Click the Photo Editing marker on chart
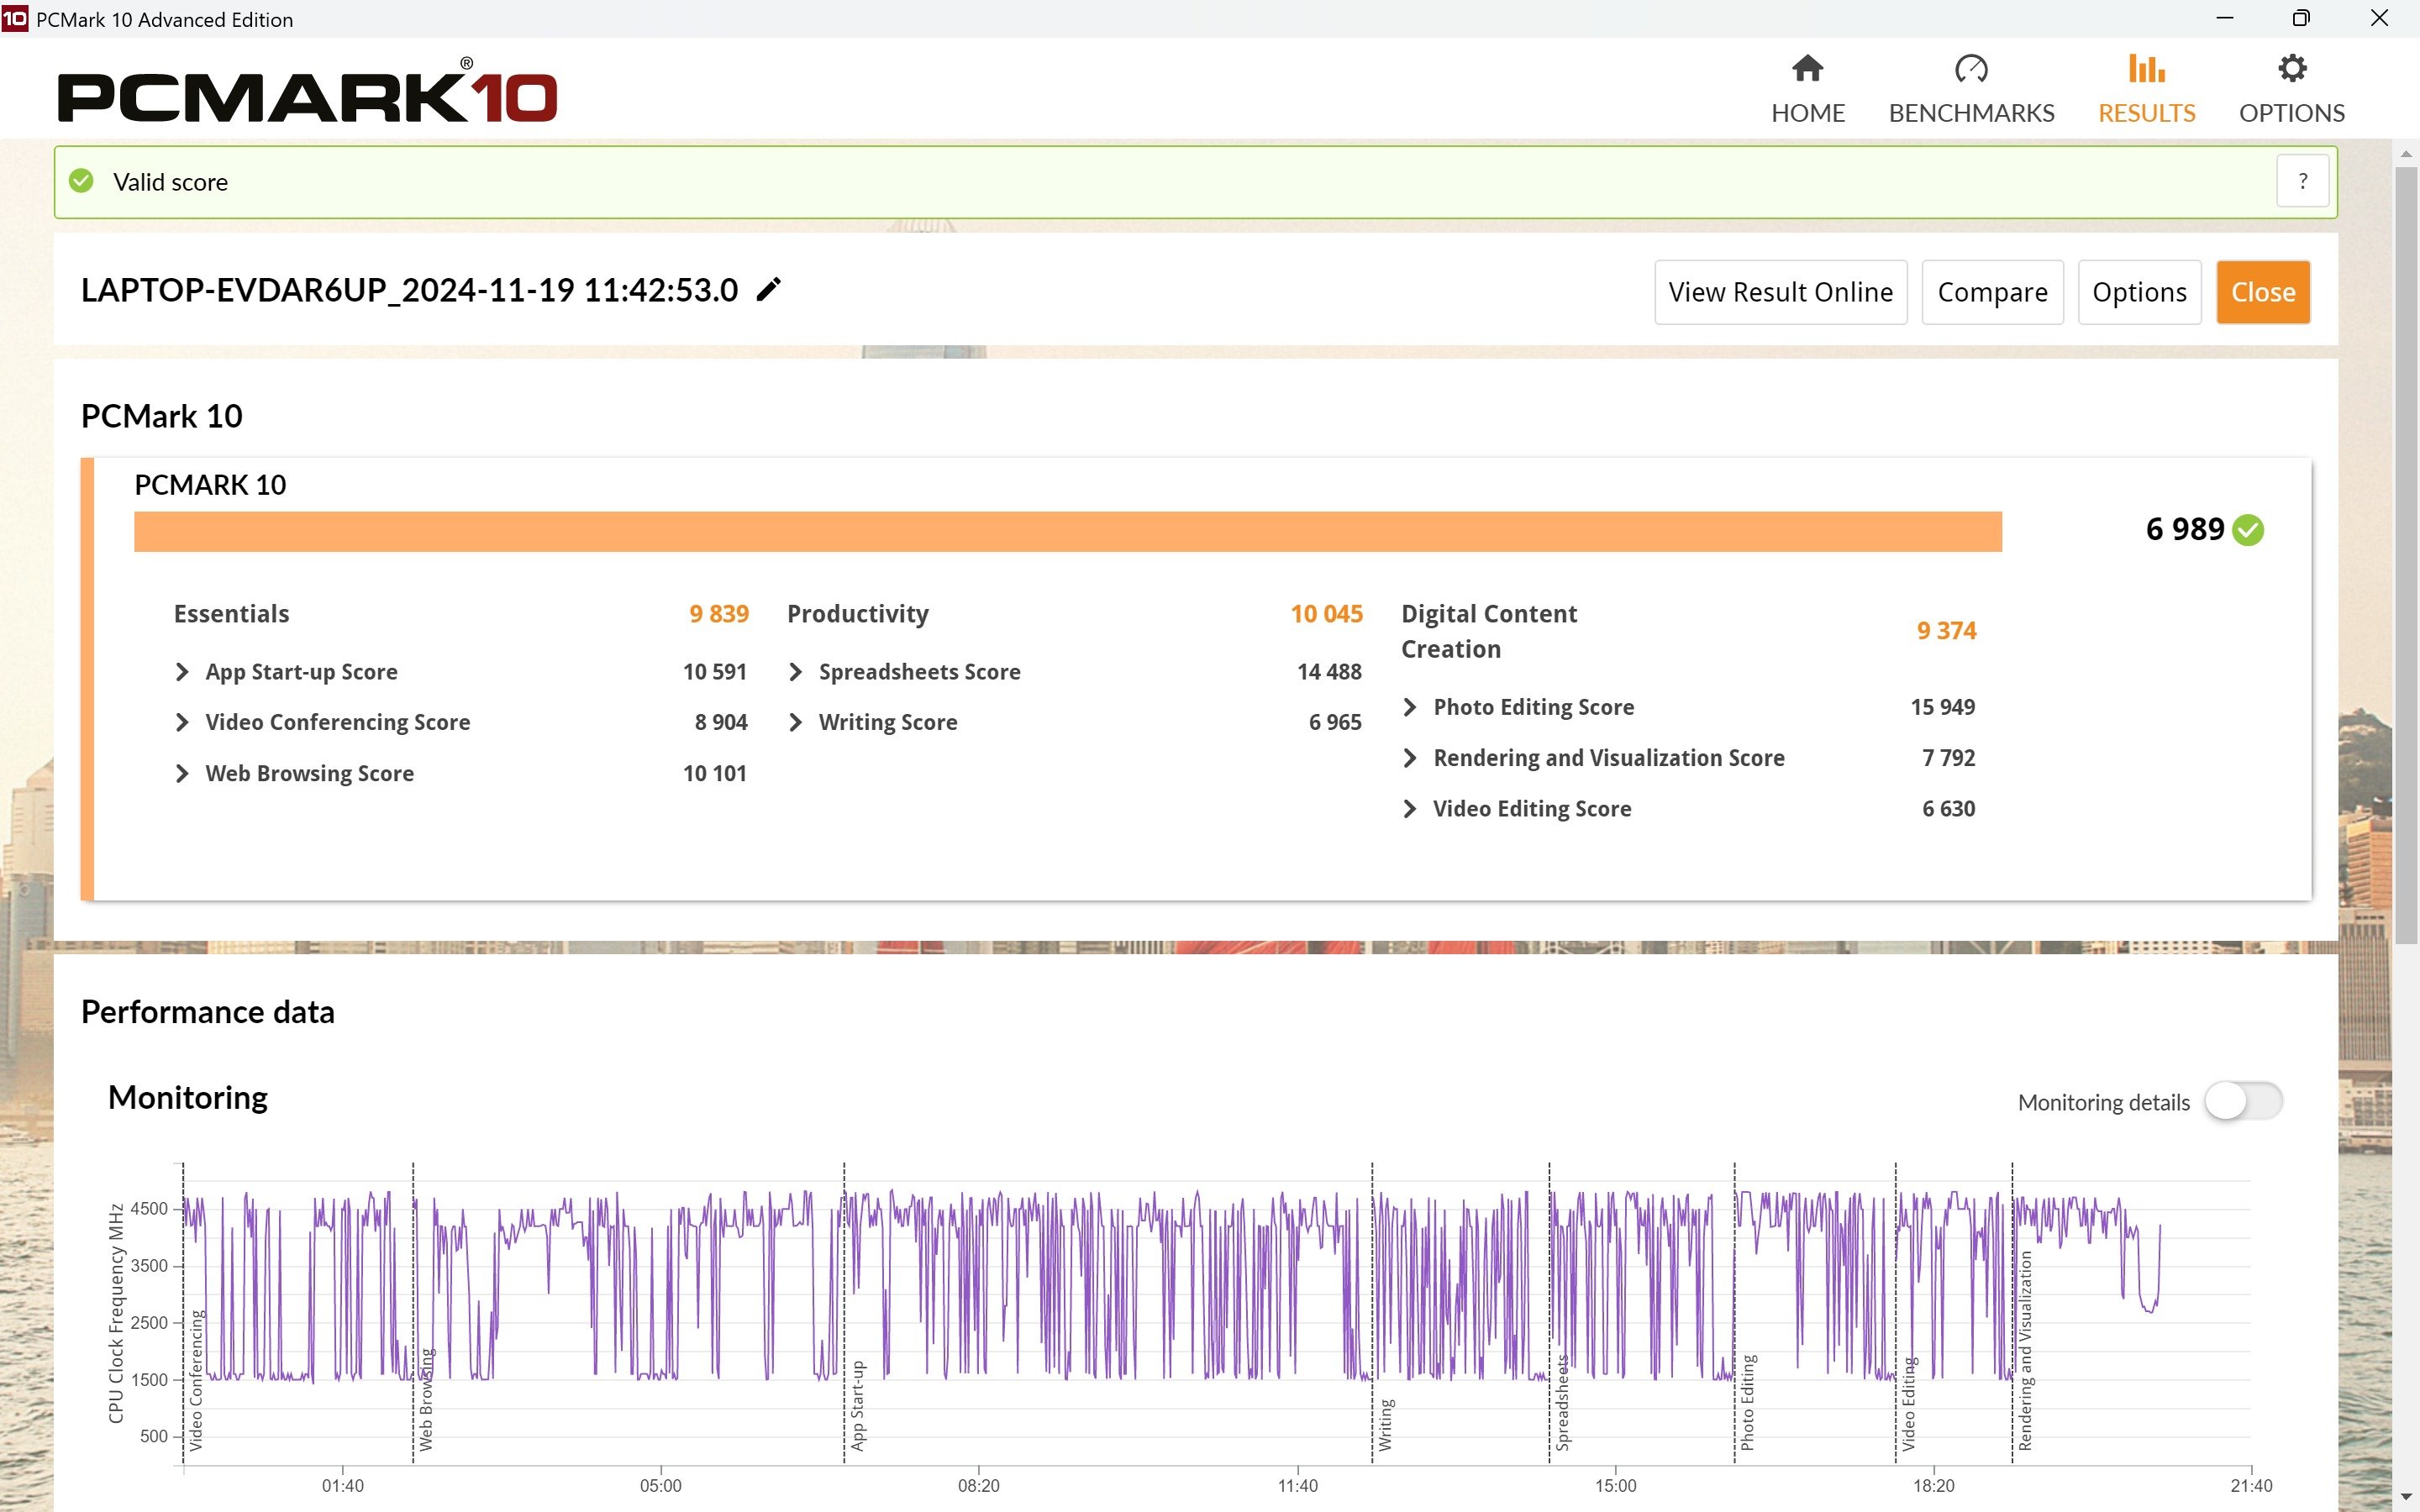 coord(1747,1402)
